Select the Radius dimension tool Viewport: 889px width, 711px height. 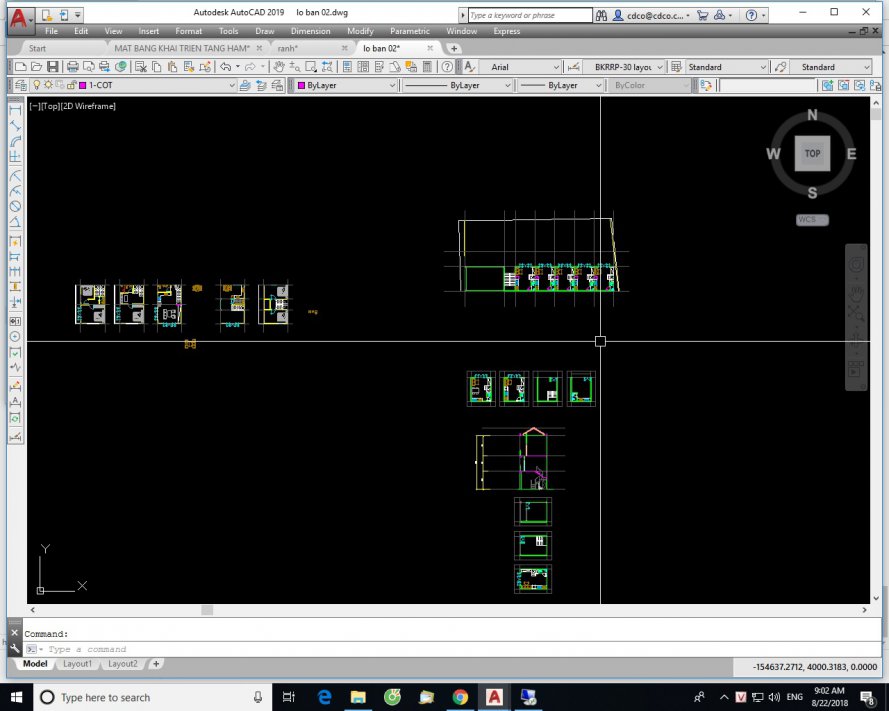(x=15, y=175)
